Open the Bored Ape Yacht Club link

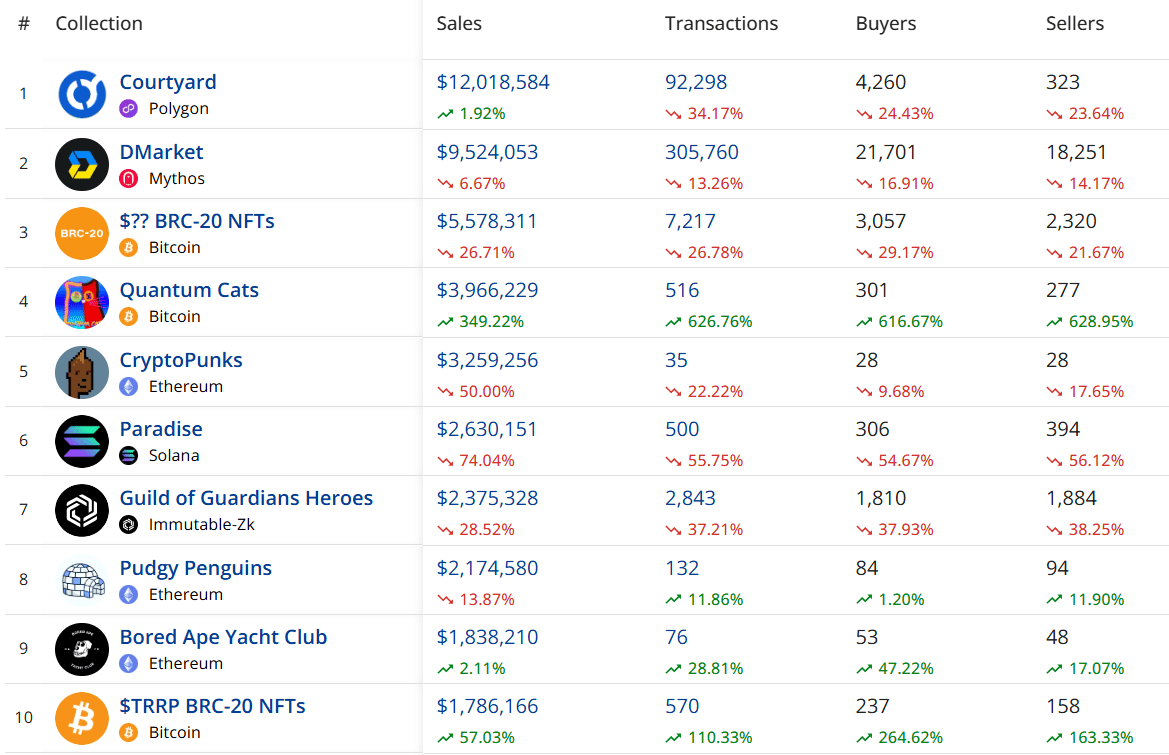(224, 637)
